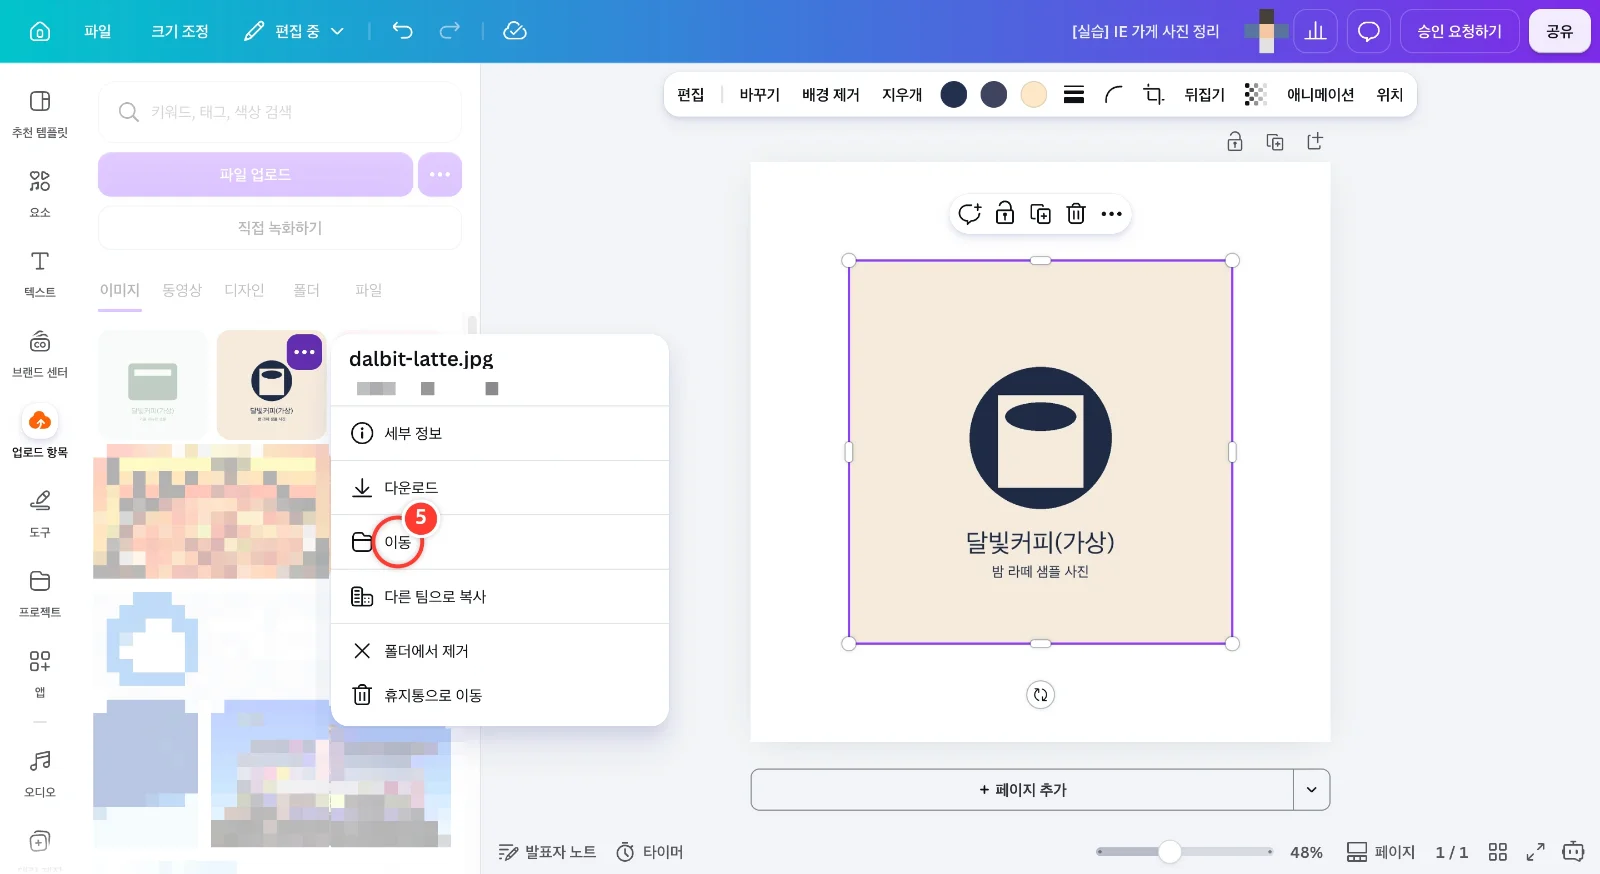Pick the slate blue color swatch
Screen dimensions: 1600x874
(x=994, y=94)
